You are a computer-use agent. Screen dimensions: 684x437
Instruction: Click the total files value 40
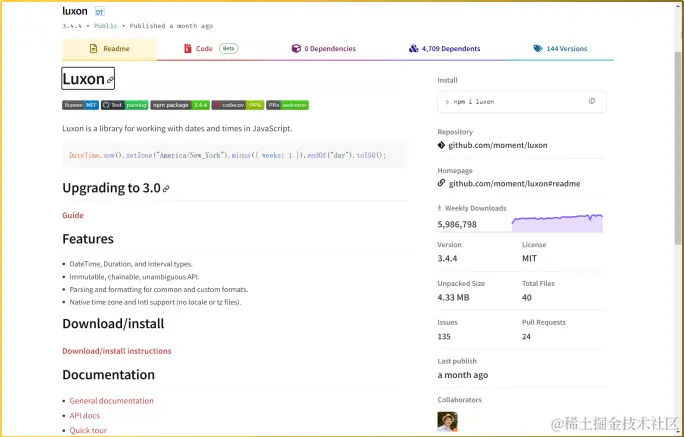pos(527,298)
